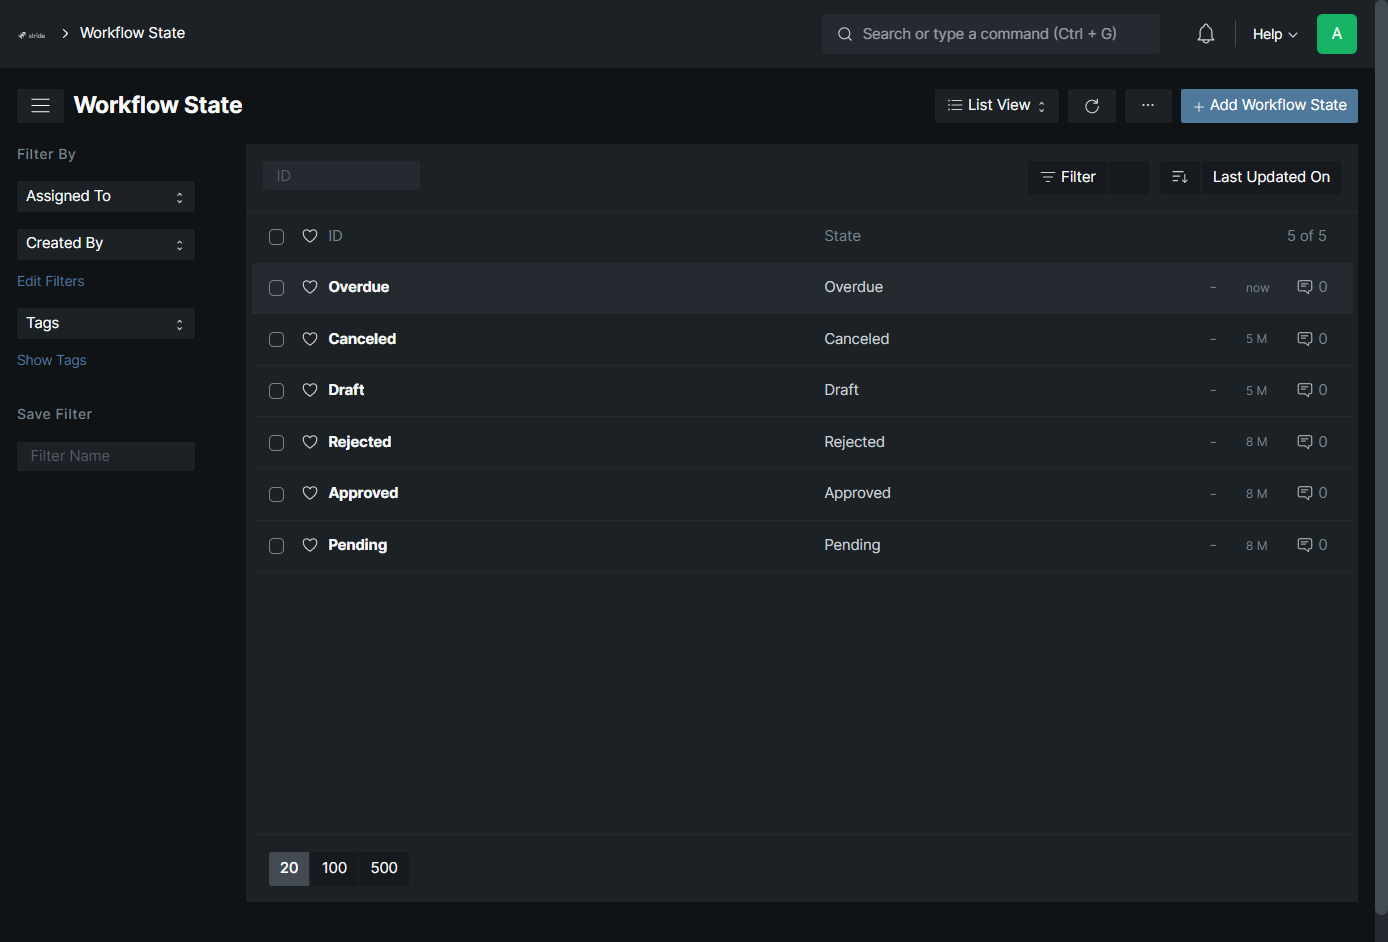Open the three-dot more options menu
The height and width of the screenshot is (942, 1388).
click(x=1148, y=106)
